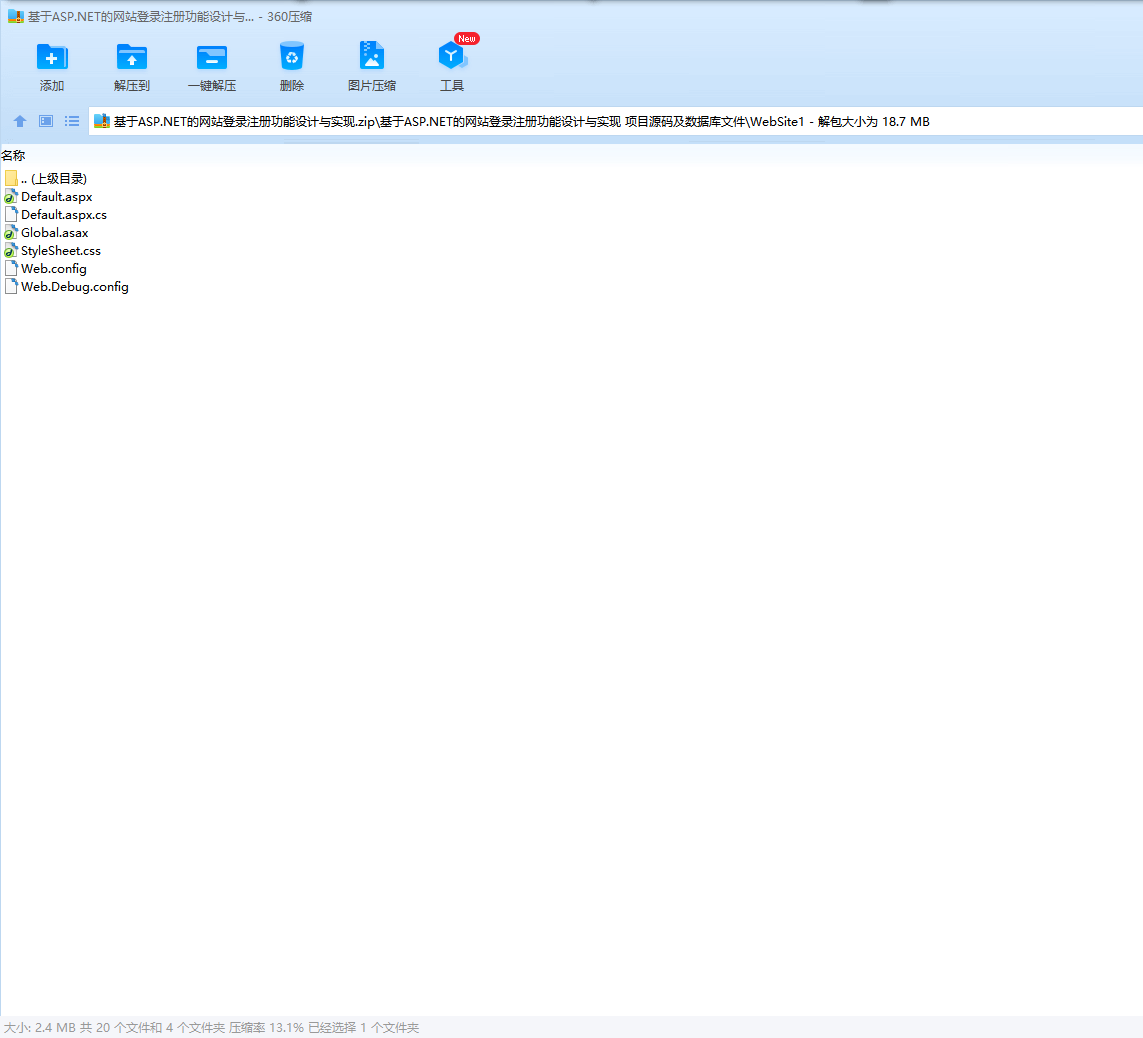Click the archive icon in the path bar
Image resolution: width=1143 pixels, height=1038 pixels.
(x=102, y=121)
